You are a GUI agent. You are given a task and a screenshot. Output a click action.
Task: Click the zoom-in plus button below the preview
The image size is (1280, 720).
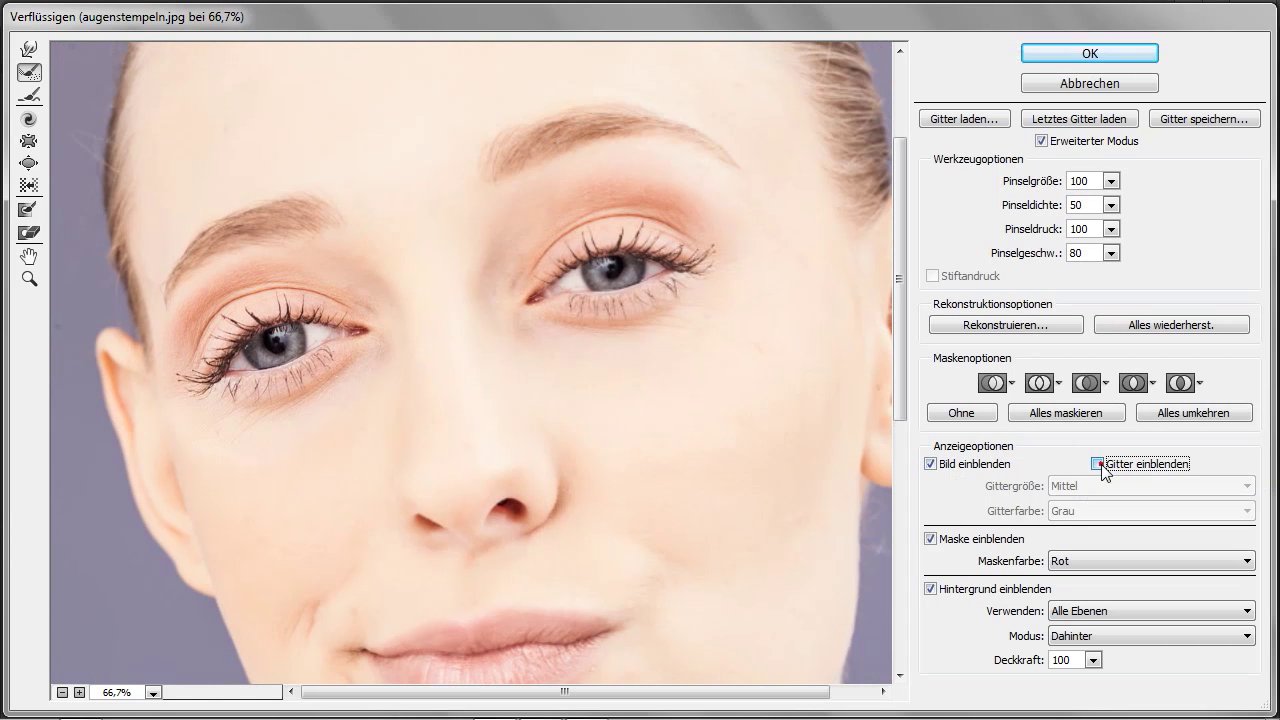pos(79,692)
